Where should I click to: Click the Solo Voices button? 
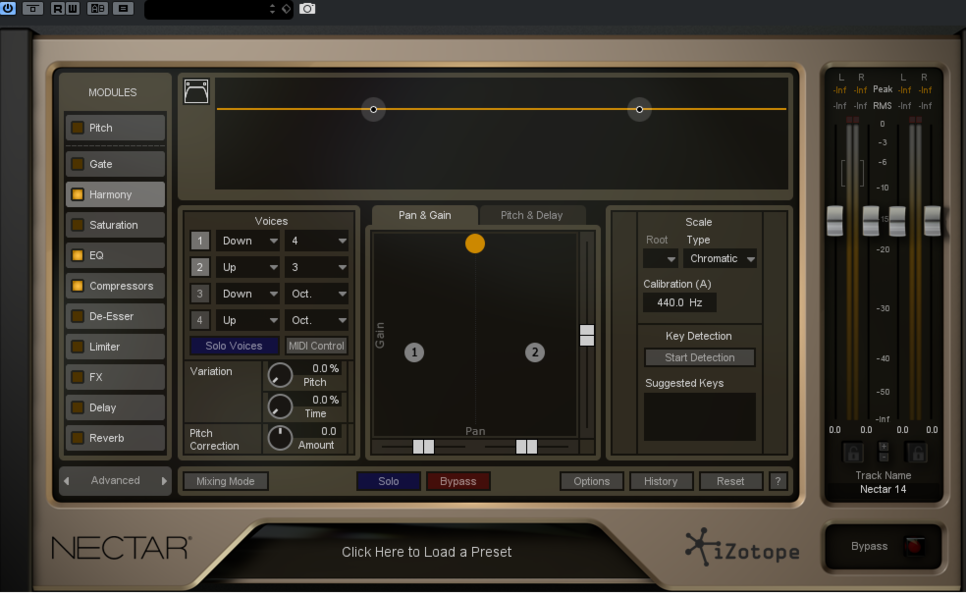234,346
